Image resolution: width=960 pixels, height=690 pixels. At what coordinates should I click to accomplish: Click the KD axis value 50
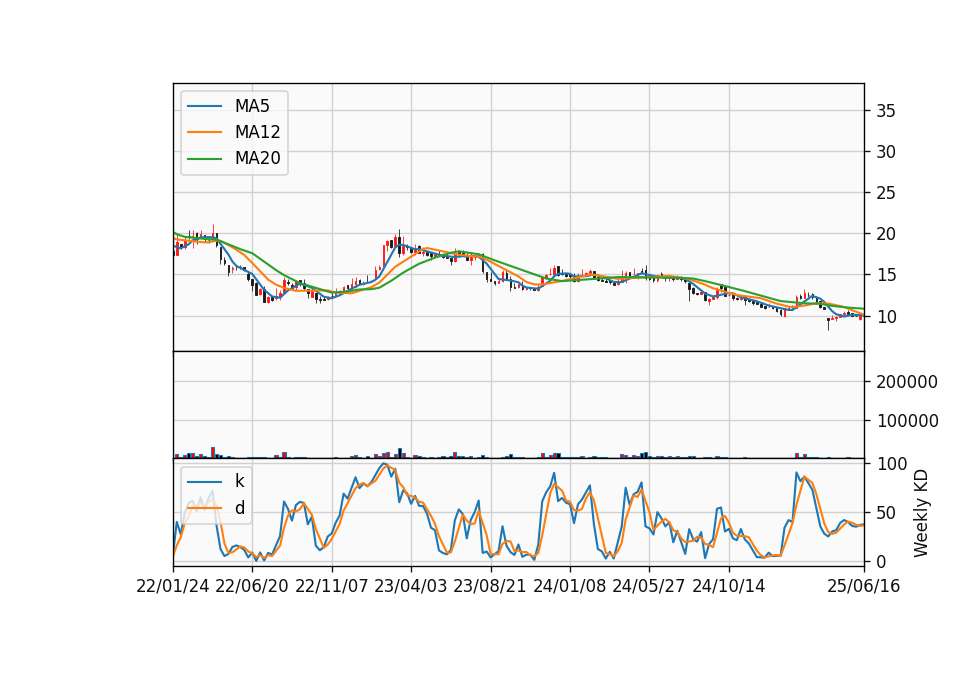pos(886,512)
